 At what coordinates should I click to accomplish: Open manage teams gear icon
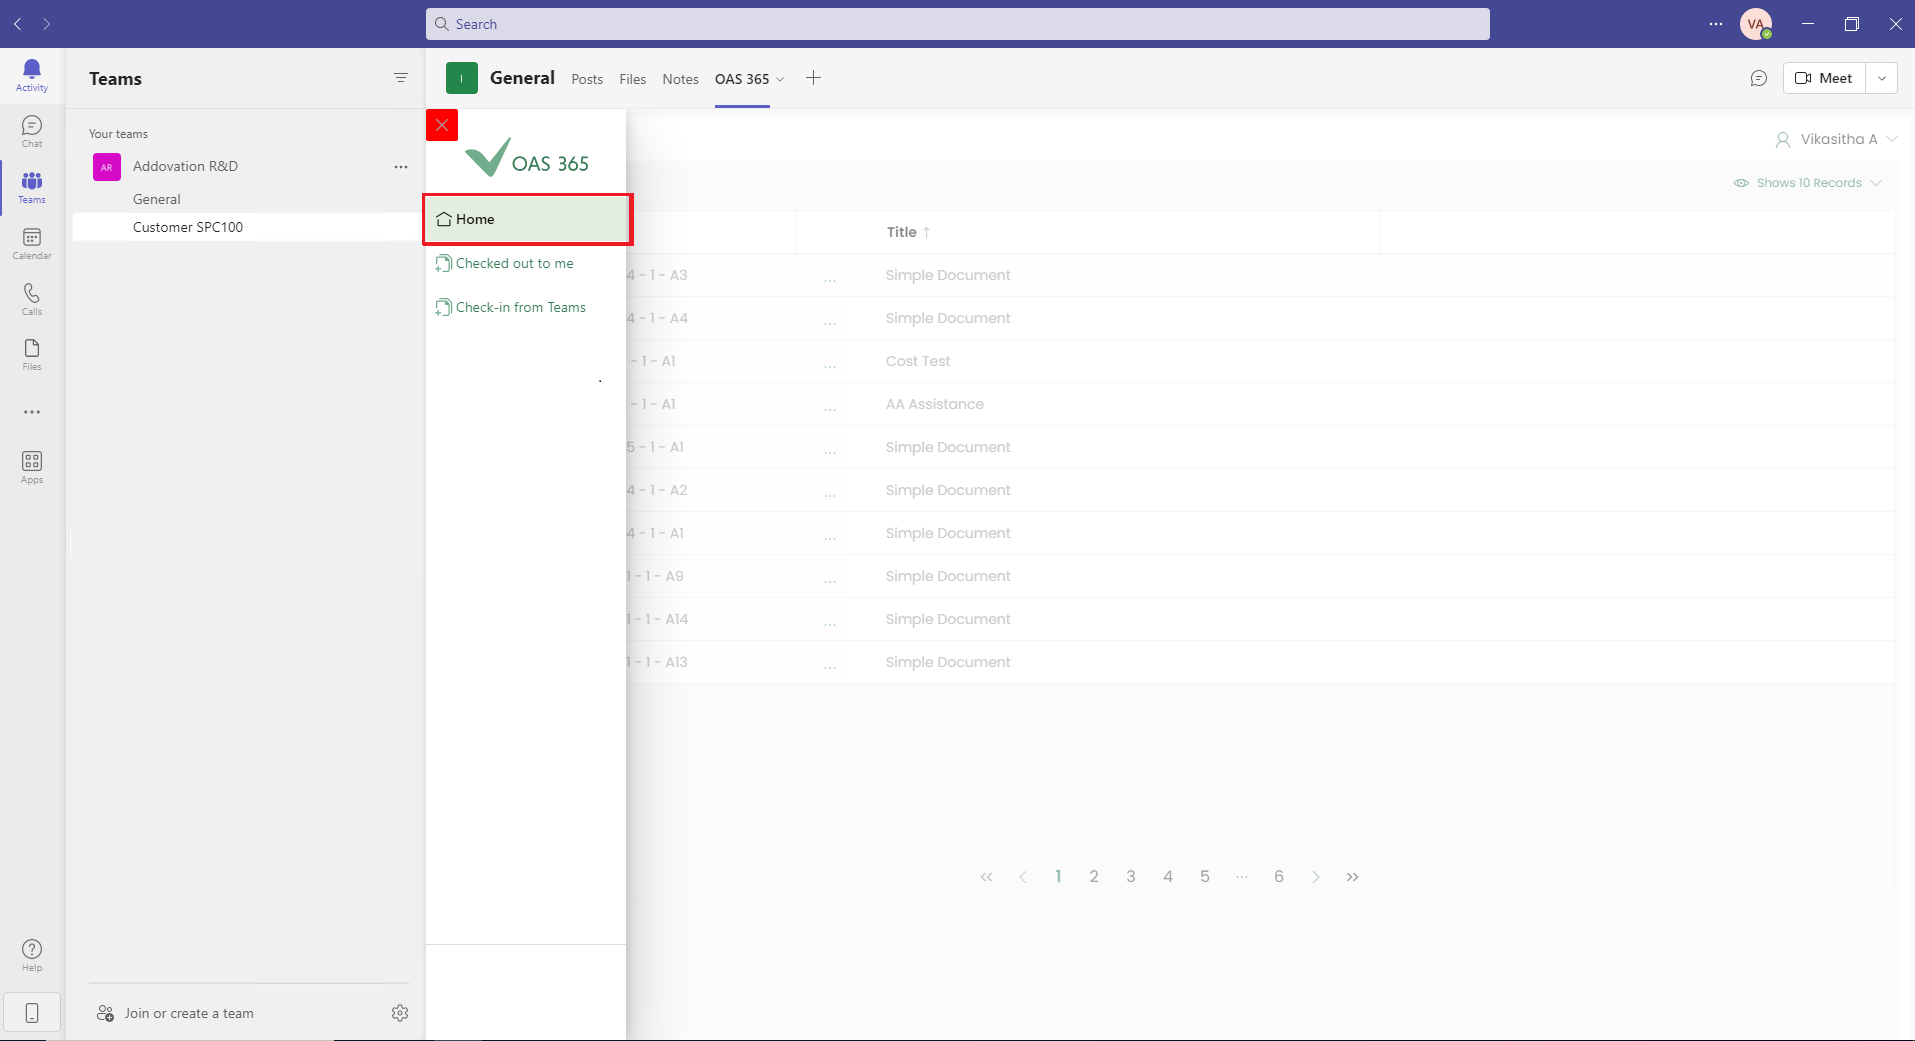400,1013
